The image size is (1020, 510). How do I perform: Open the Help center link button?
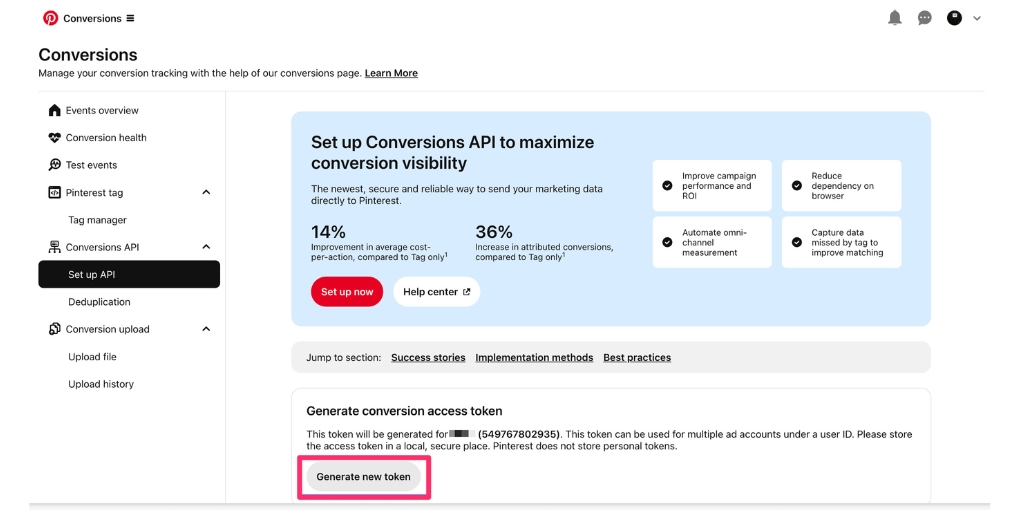click(x=436, y=292)
